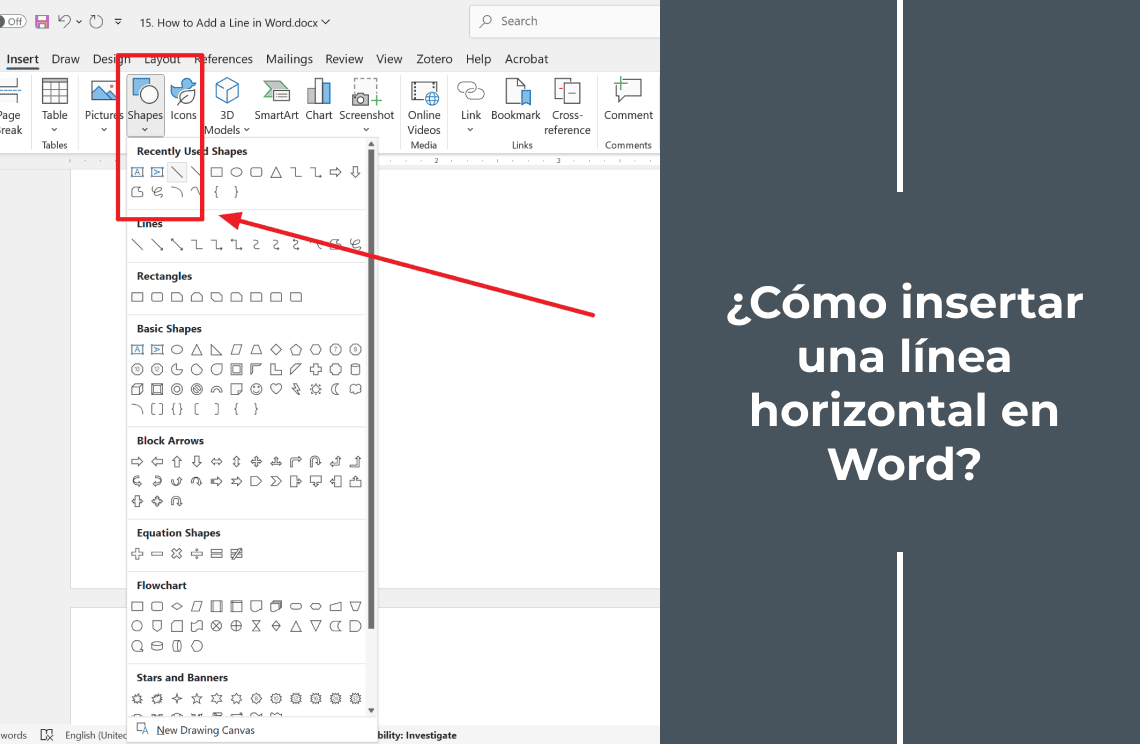Screen dimensions: 1140x744
Task: Click the Save icon in title bar
Action: (42, 22)
